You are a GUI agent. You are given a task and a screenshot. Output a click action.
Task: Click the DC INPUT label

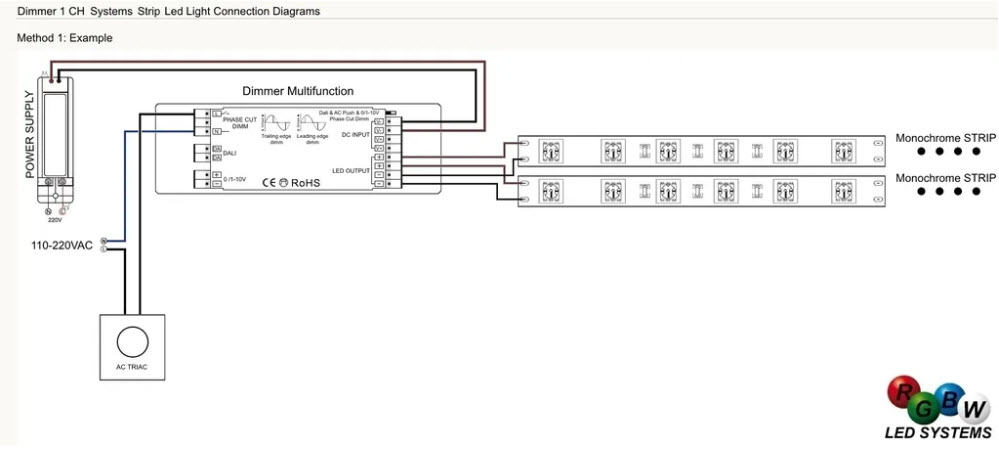click(x=355, y=133)
